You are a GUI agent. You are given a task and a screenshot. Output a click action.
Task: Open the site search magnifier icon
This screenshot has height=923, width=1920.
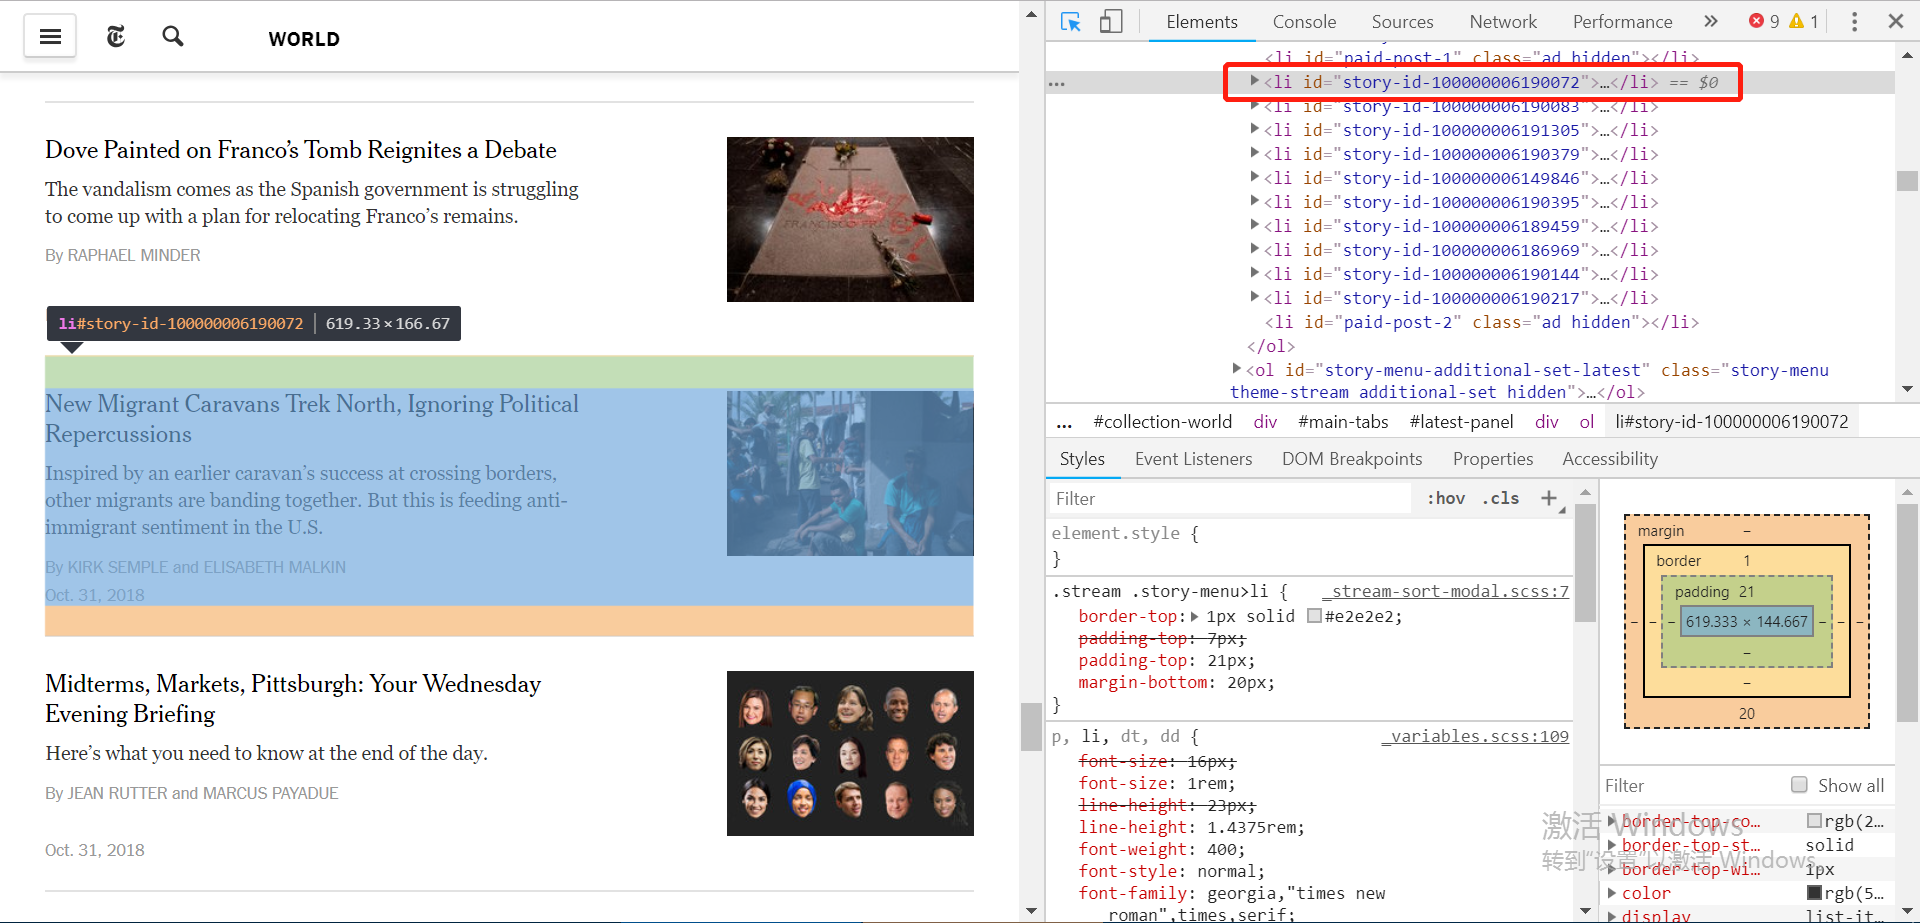pos(172,36)
